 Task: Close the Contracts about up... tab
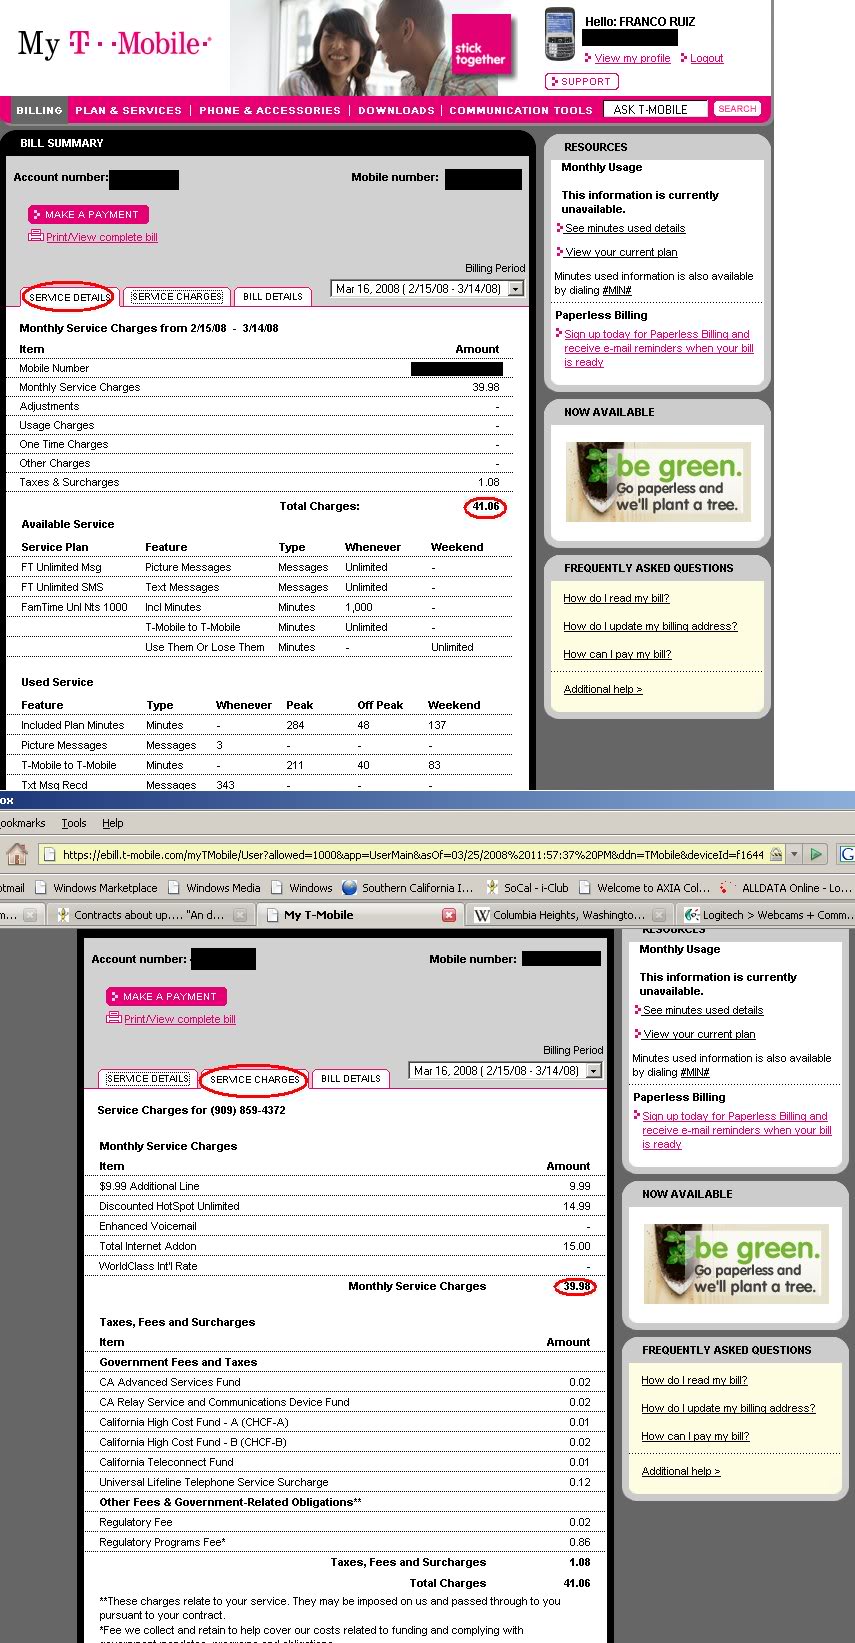click(240, 915)
